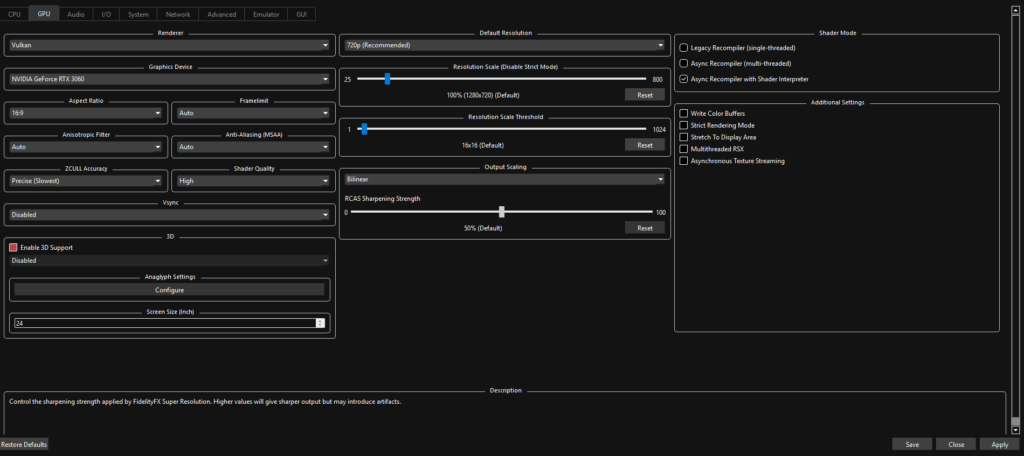Open the Output Scaling Bilinear dropdown

tap(505, 178)
